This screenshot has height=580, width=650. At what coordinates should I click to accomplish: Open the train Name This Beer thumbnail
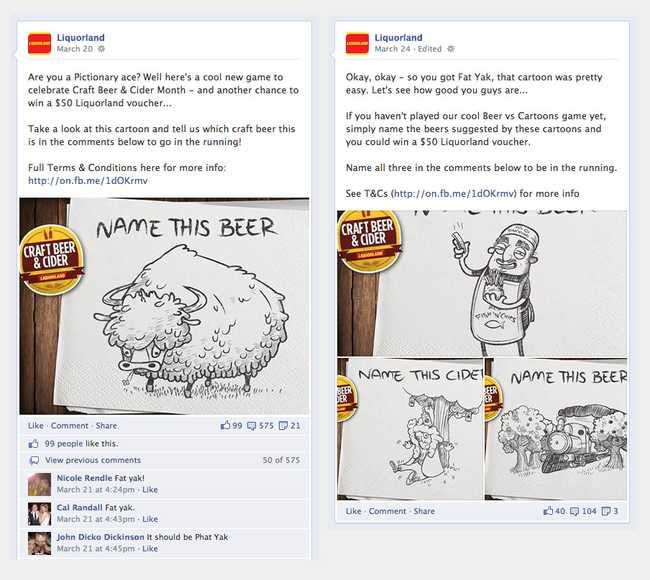coord(556,429)
